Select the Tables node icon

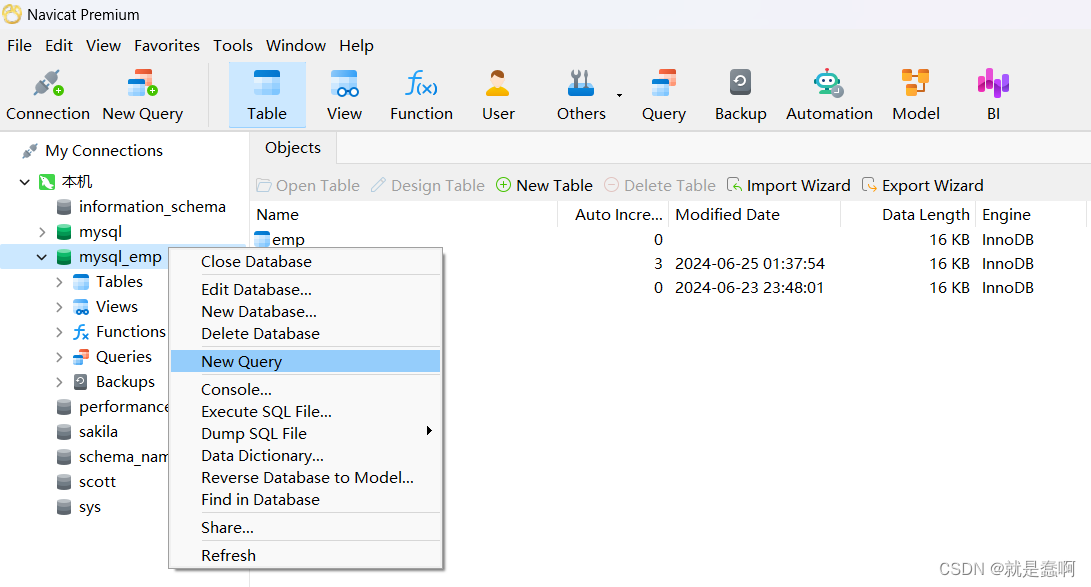(x=81, y=282)
